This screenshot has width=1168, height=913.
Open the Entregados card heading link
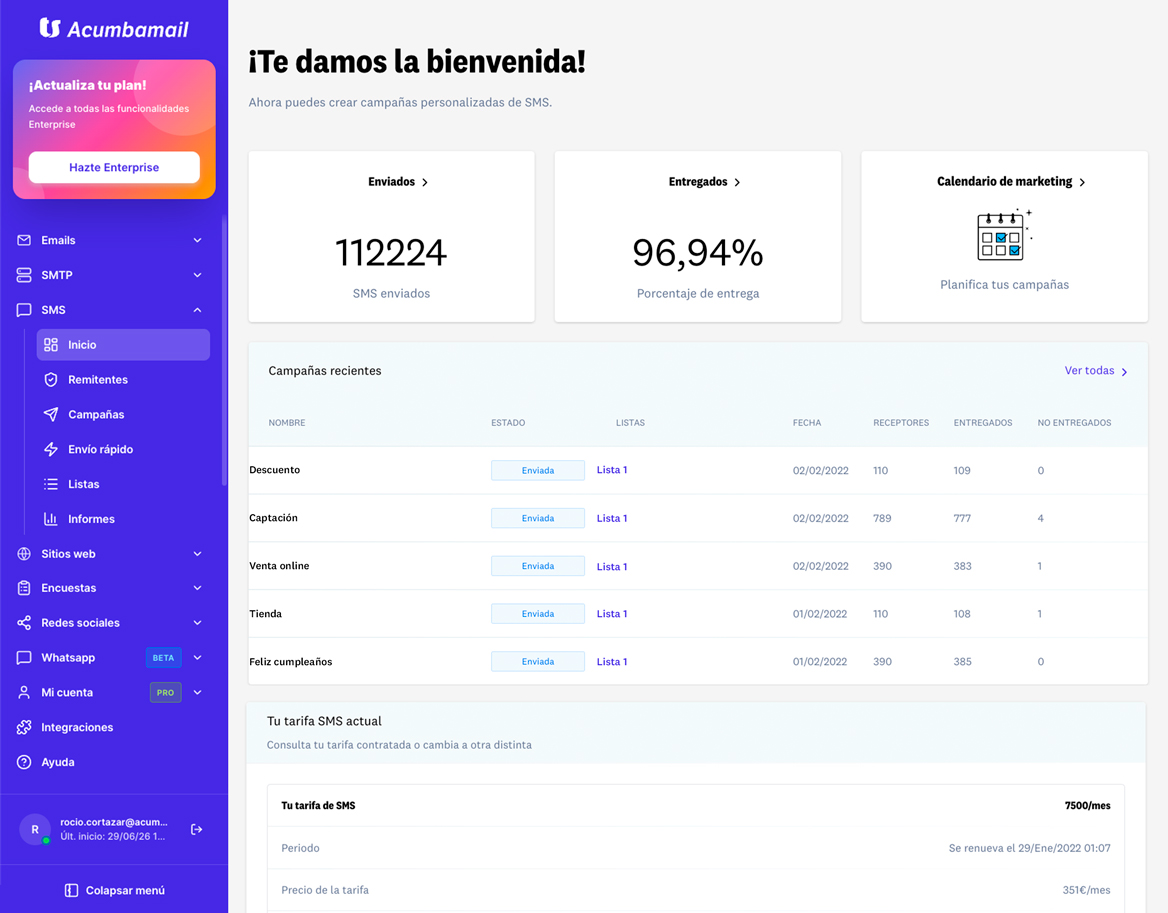tap(704, 182)
